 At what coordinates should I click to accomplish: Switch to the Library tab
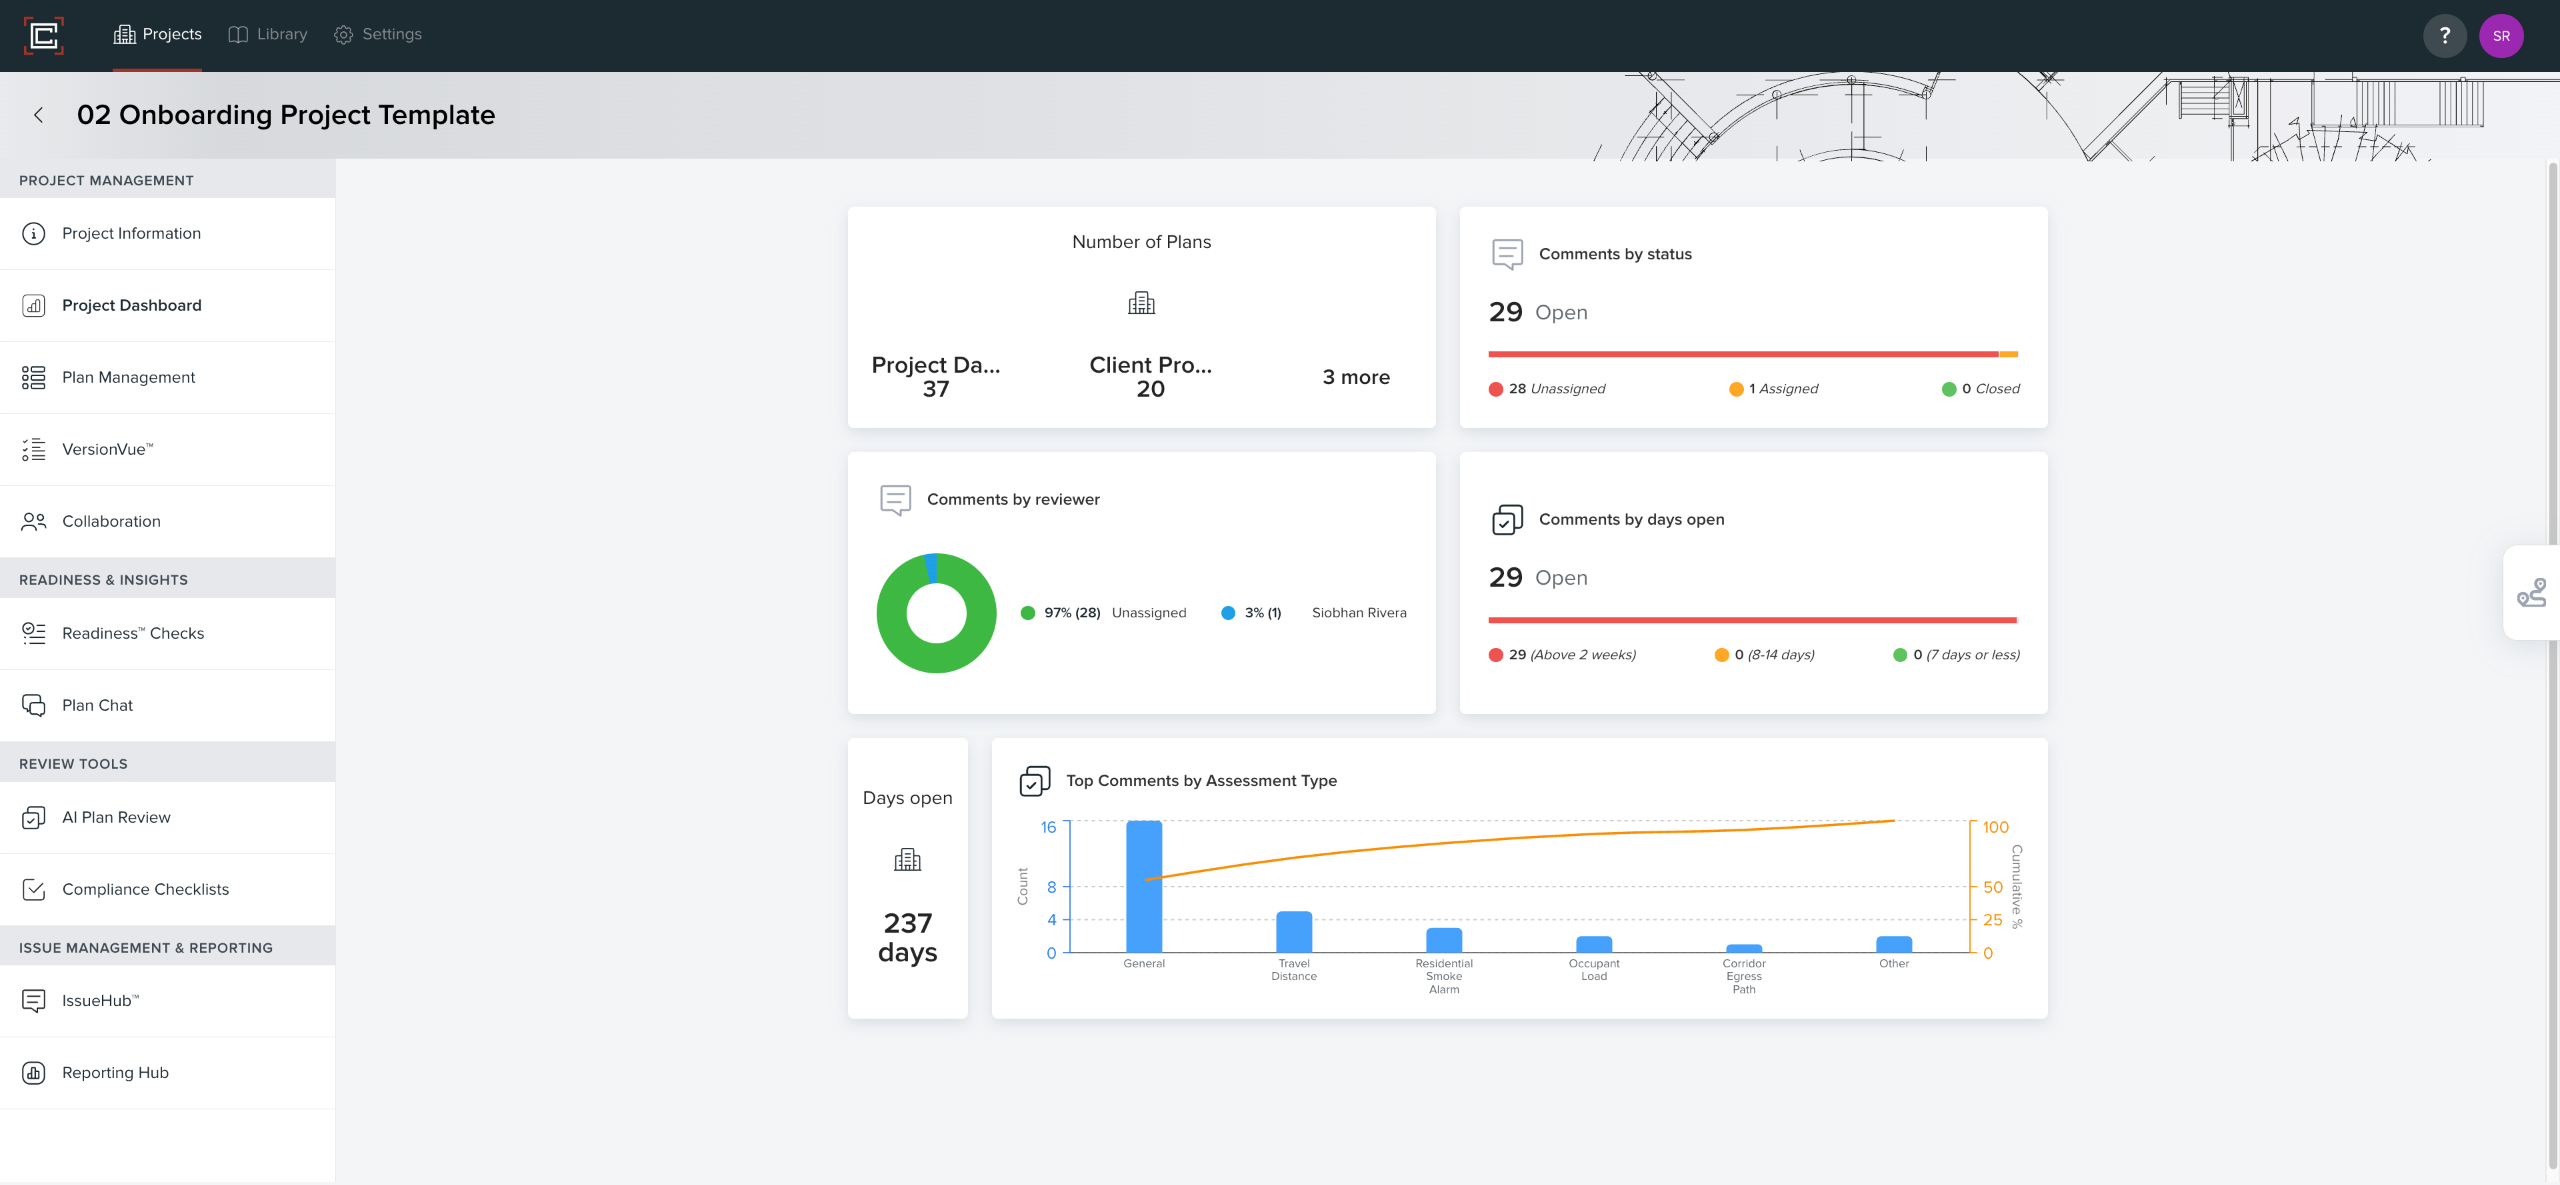tap(268, 34)
